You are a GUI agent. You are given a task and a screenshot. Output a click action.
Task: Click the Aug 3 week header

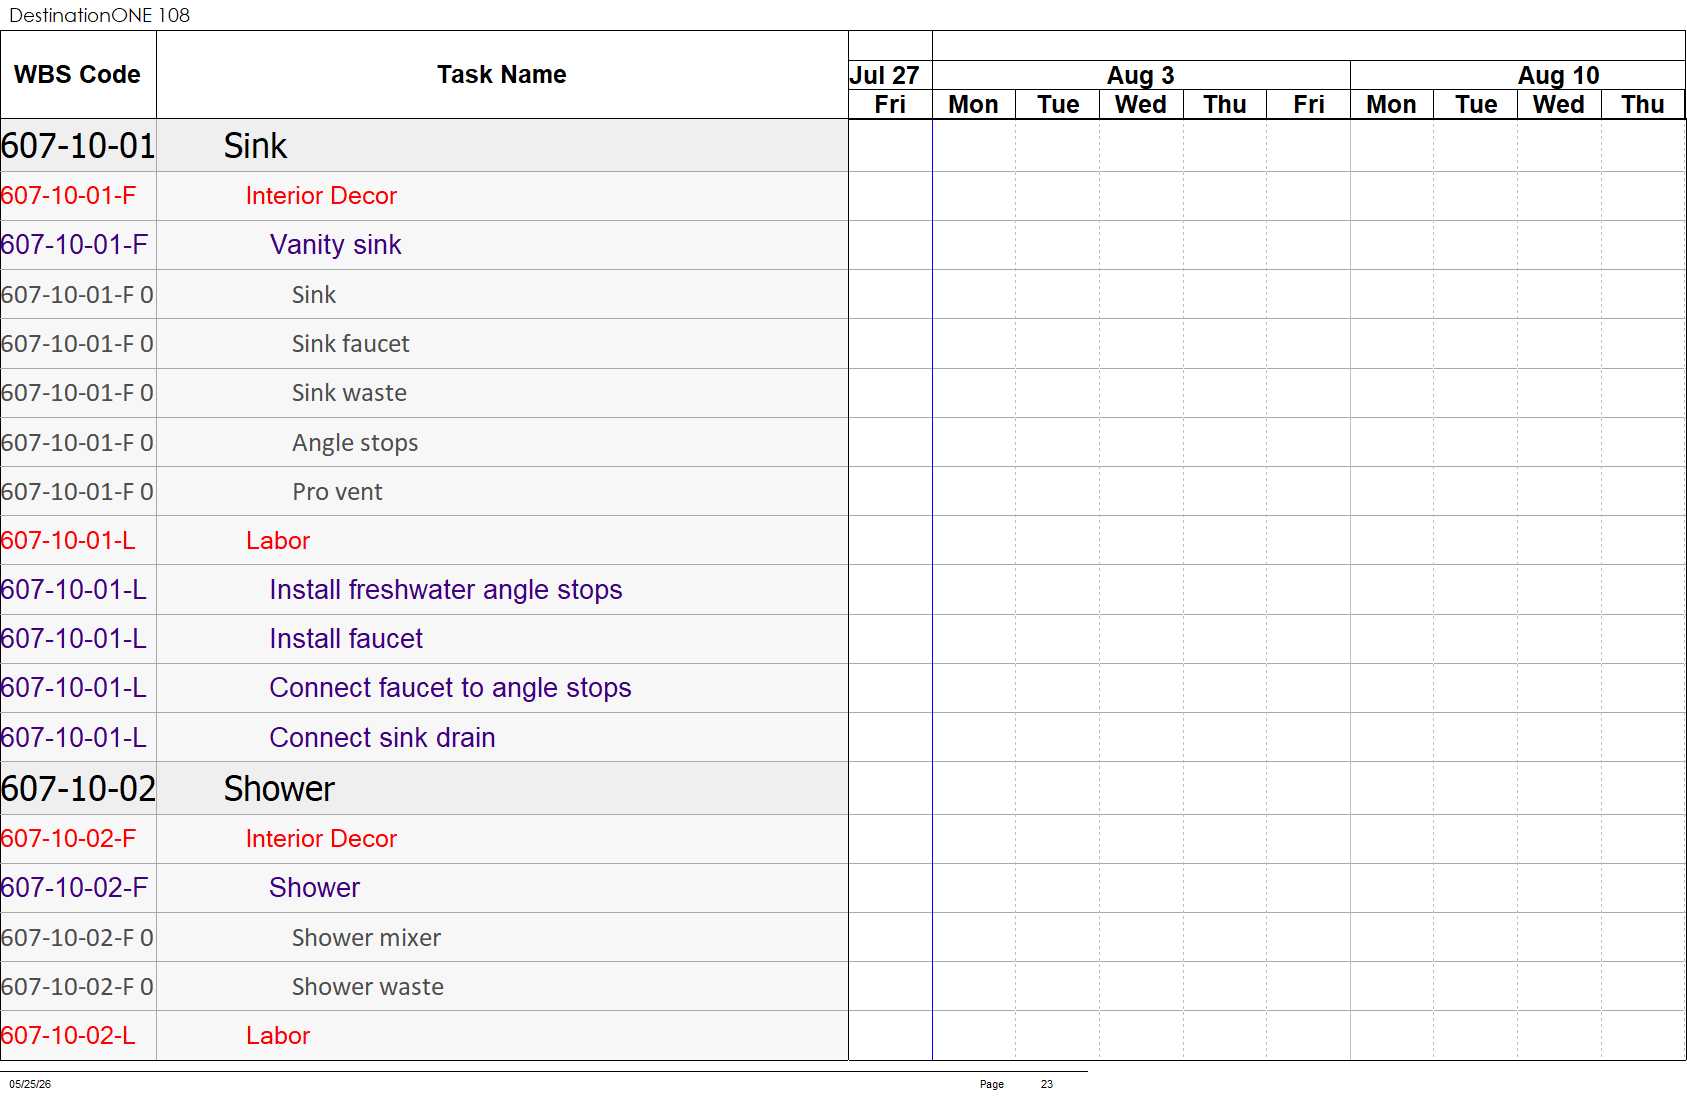coord(1140,76)
